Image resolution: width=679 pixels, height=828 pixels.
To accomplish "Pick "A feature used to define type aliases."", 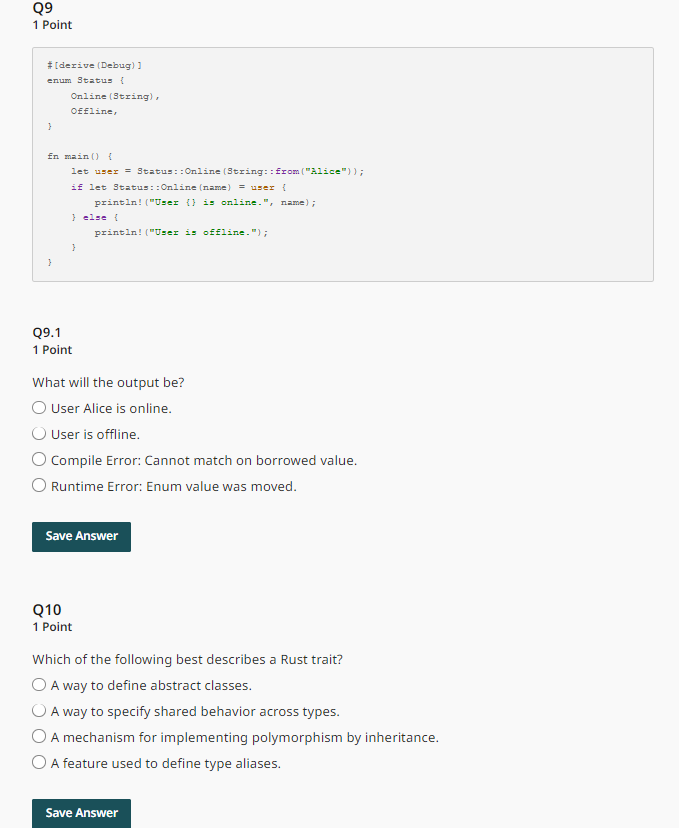I will point(38,763).
